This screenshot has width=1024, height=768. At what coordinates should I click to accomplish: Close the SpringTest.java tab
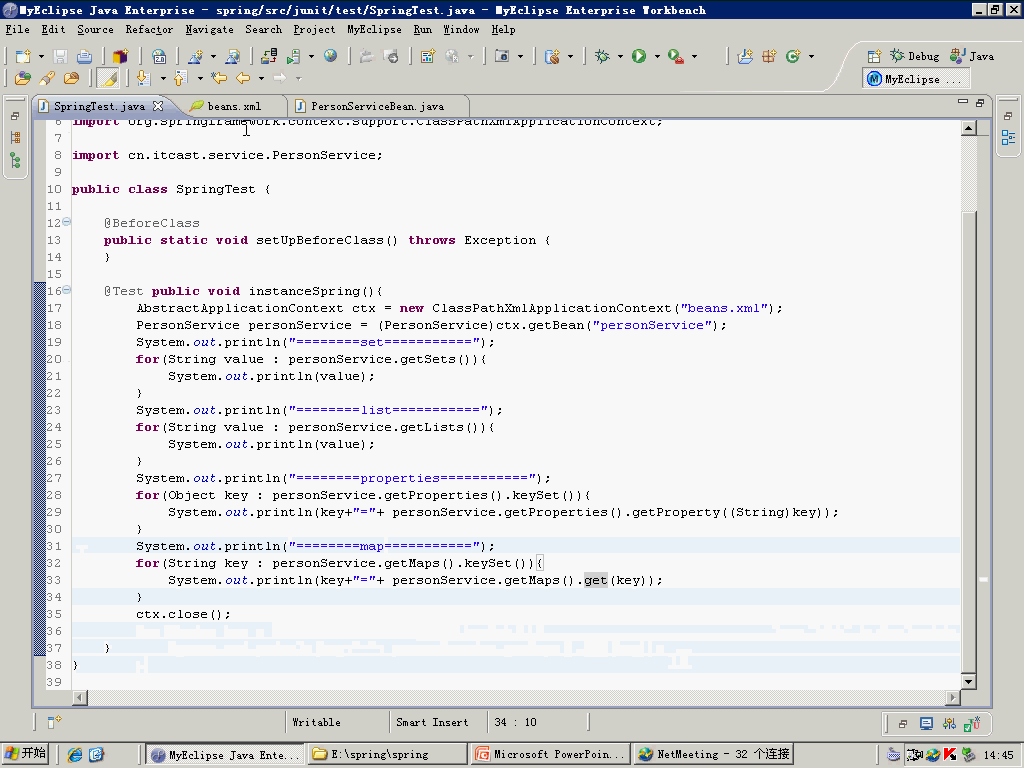pyautogui.click(x=157, y=105)
